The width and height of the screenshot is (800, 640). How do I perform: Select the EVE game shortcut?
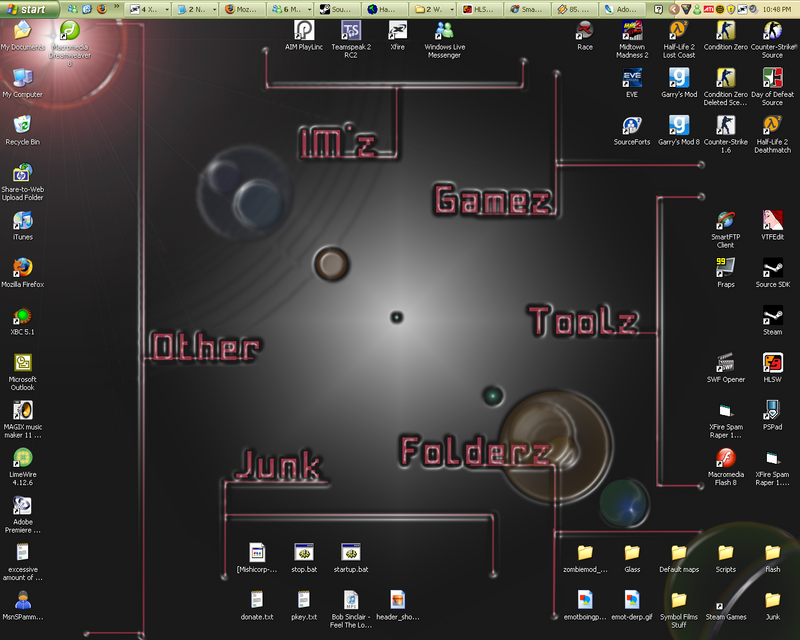point(631,79)
